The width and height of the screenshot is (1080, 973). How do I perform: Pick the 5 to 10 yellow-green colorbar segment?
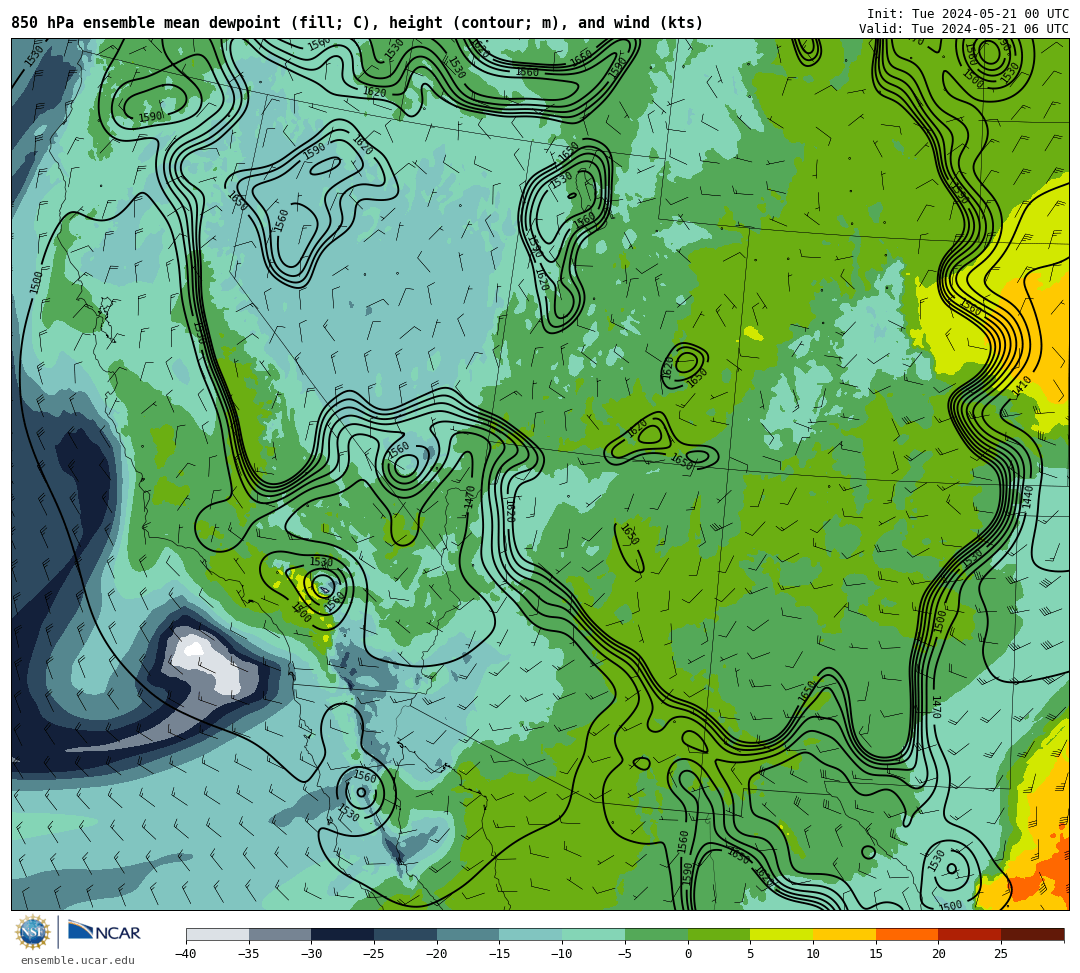coord(782,934)
